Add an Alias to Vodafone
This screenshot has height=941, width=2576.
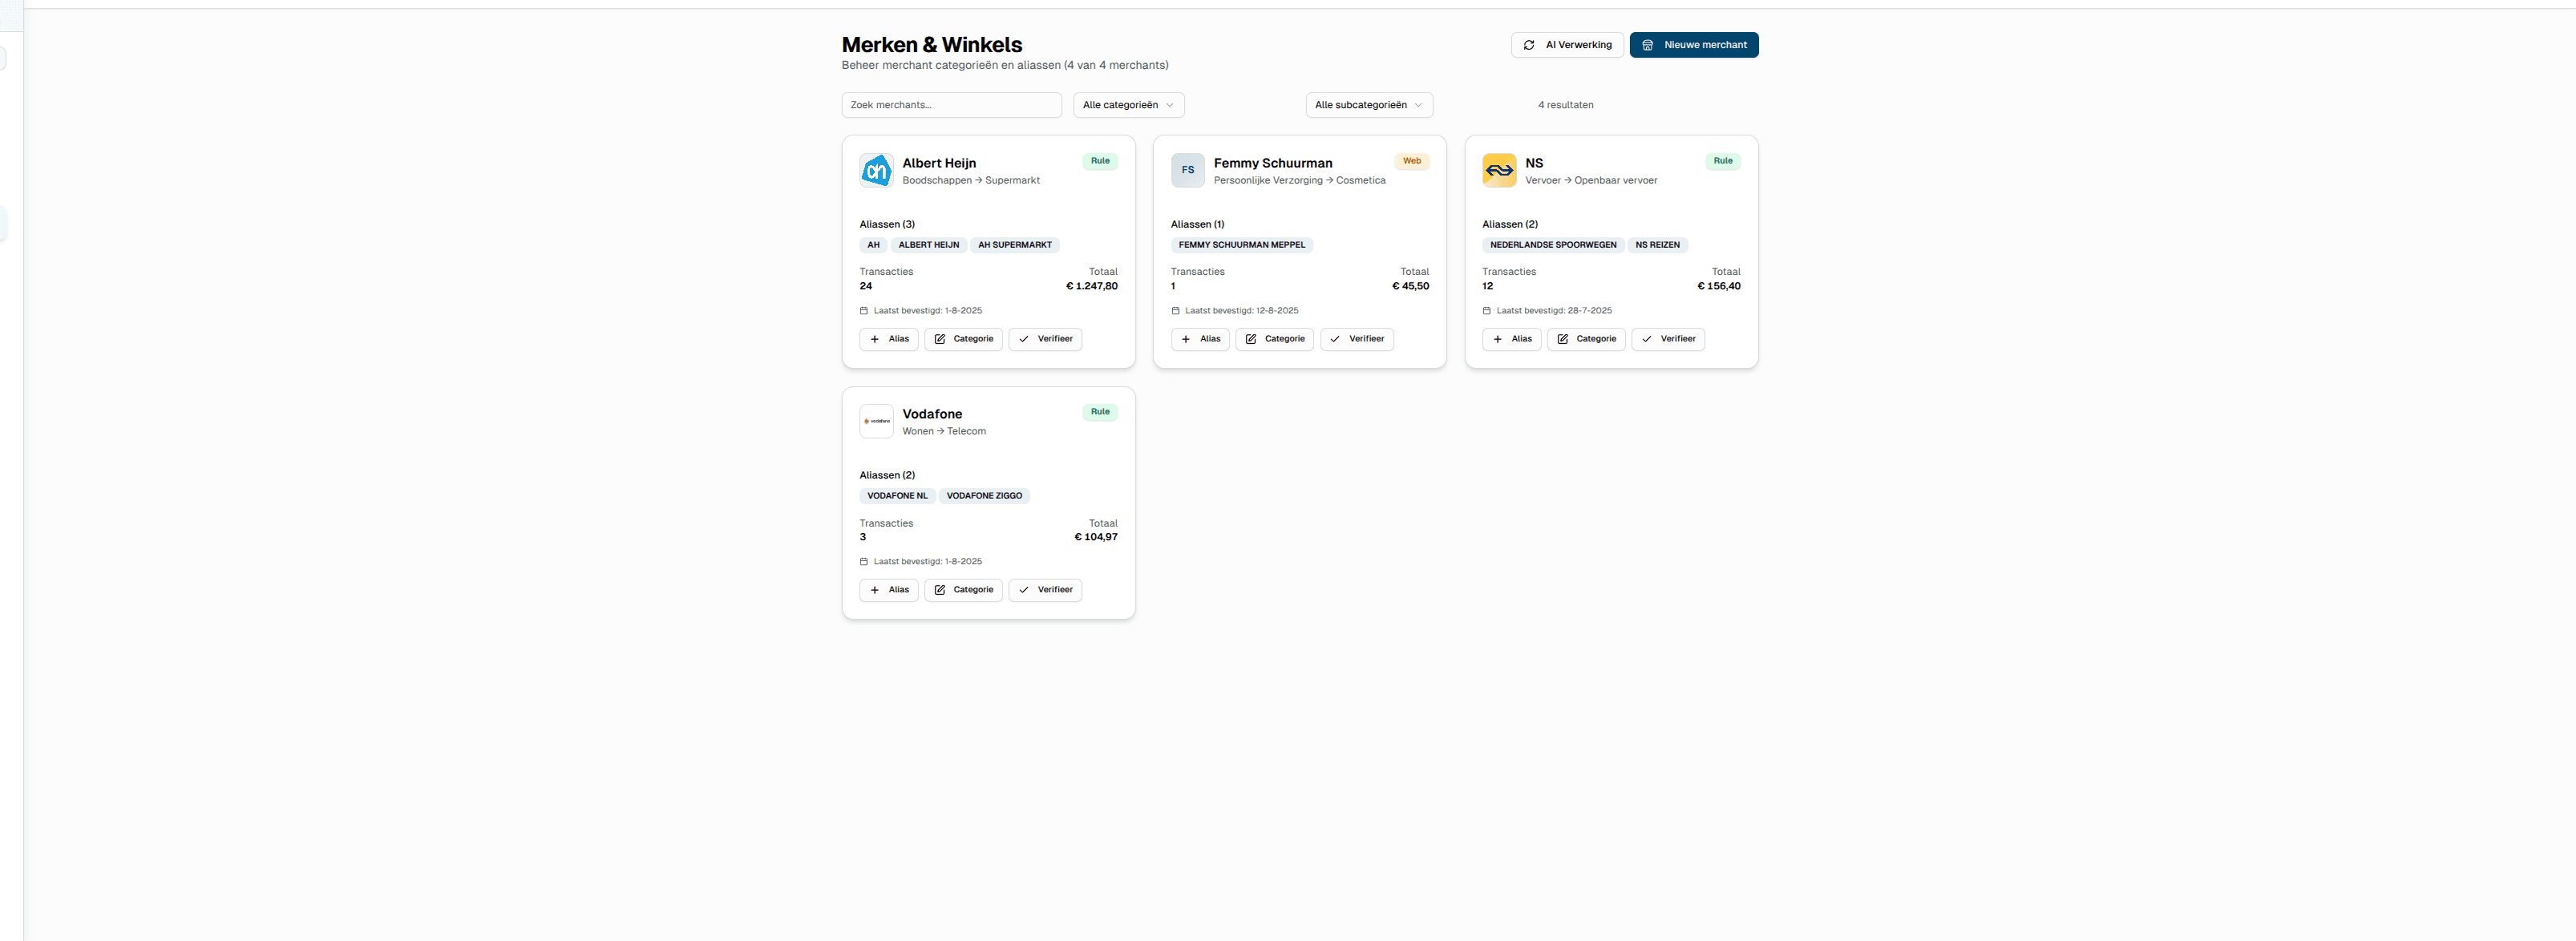[x=888, y=590]
